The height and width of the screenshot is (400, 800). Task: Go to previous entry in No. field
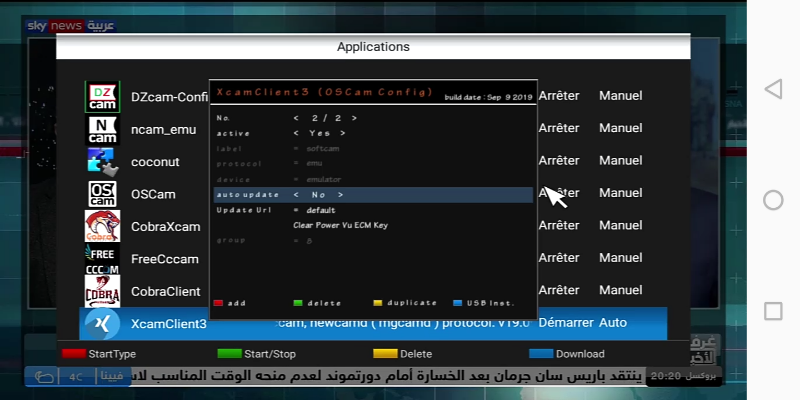296,118
